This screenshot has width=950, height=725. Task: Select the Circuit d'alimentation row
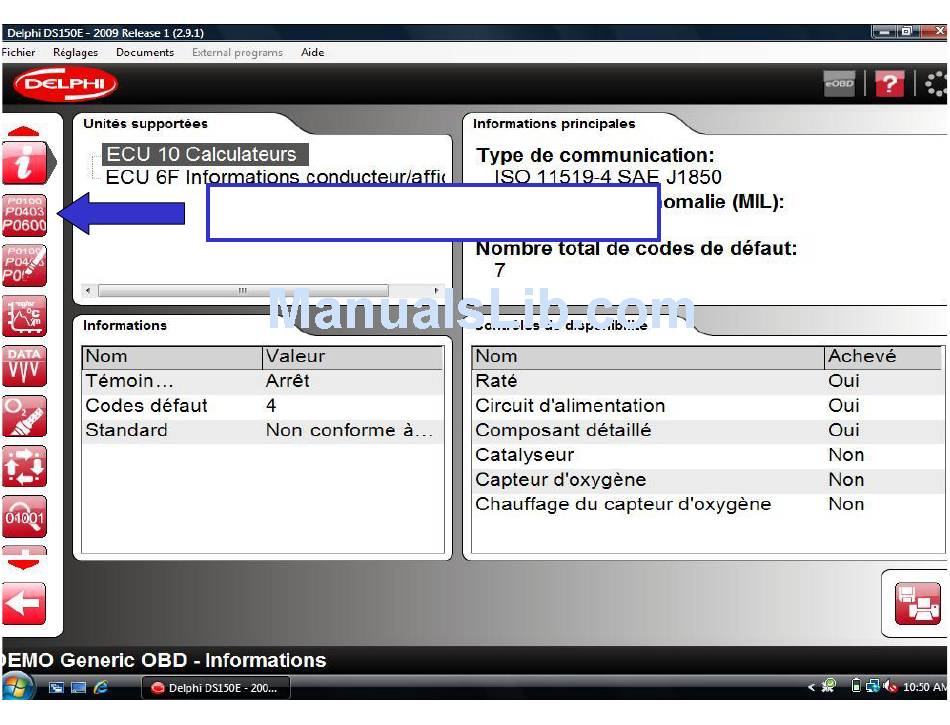[x=708, y=406]
